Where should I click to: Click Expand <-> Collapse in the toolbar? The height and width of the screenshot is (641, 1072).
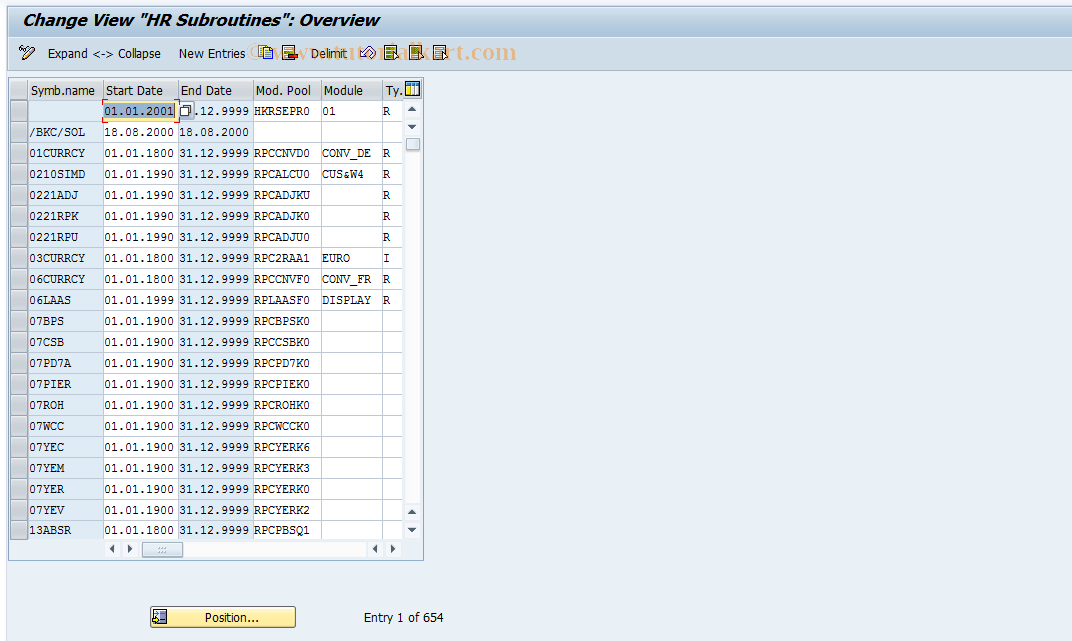(104, 53)
